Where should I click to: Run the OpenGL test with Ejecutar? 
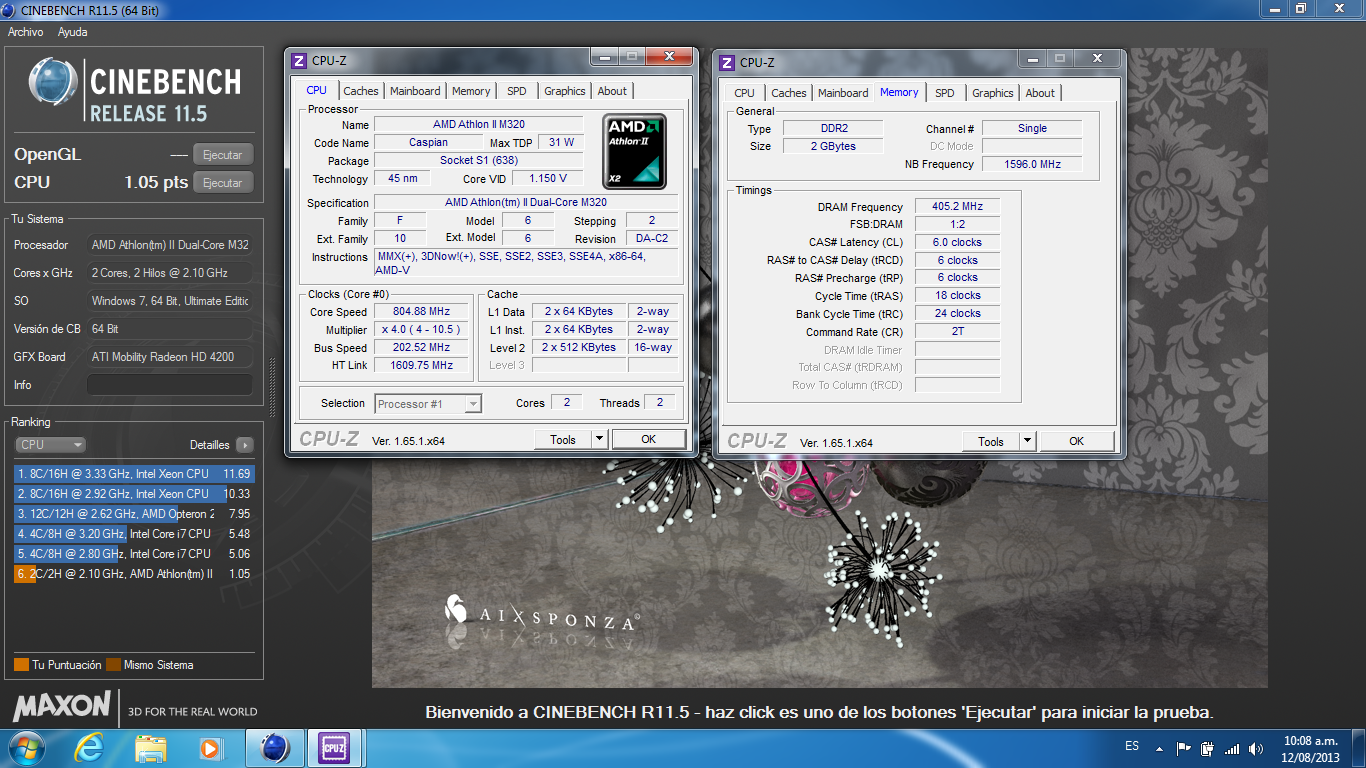223,155
